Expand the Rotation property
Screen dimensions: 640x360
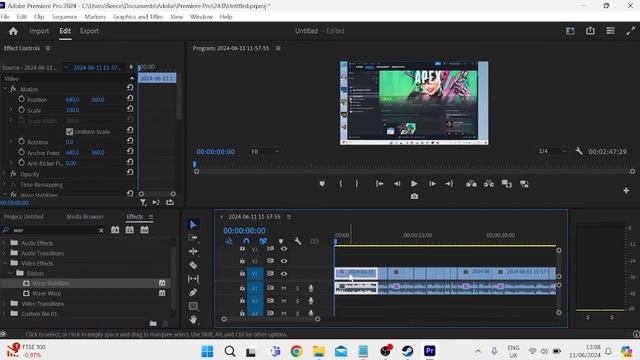11,141
